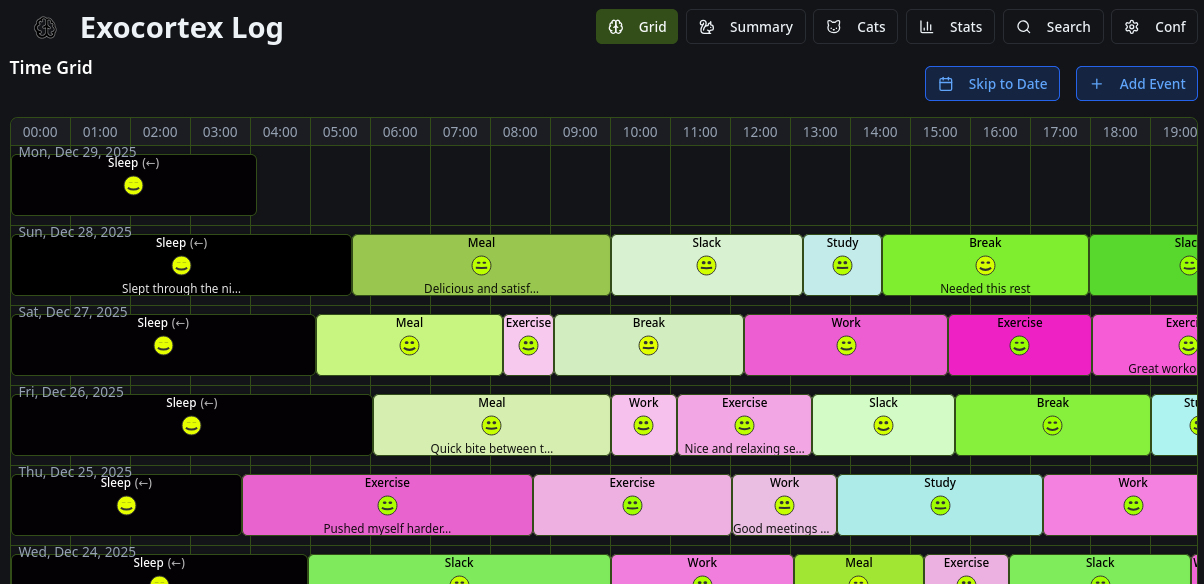Select the Exocortex Log title
The height and width of the screenshot is (584, 1204).
[x=181, y=28]
